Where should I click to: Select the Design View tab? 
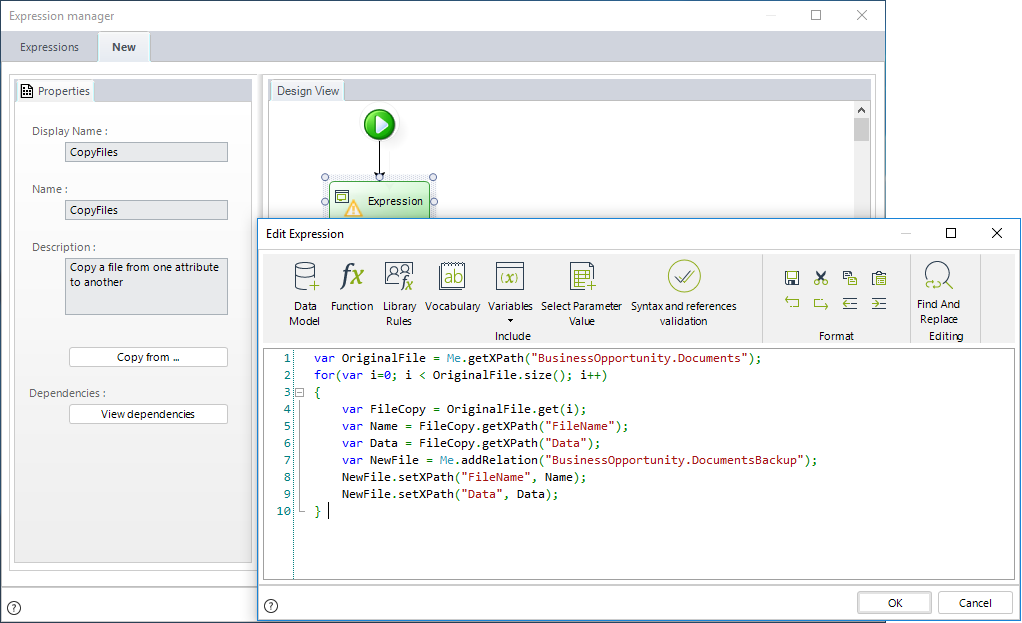[307, 91]
